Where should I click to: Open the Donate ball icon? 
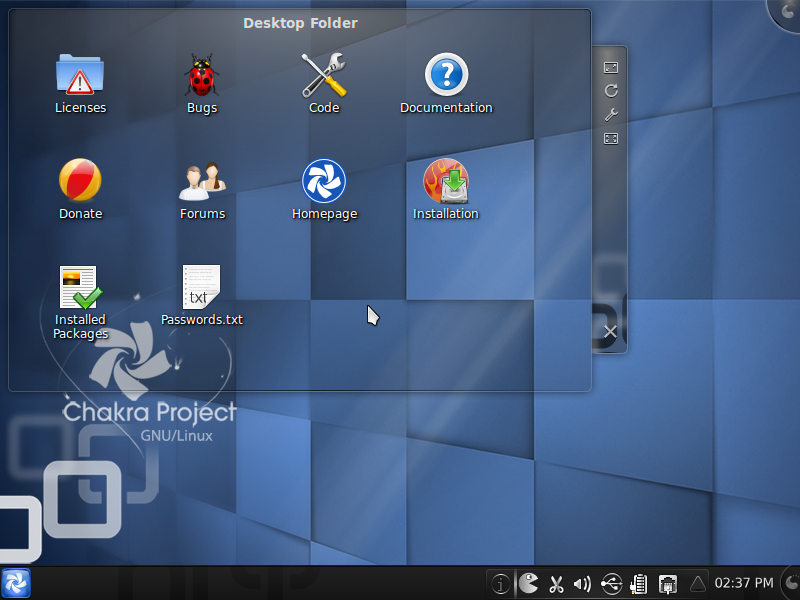click(80, 180)
